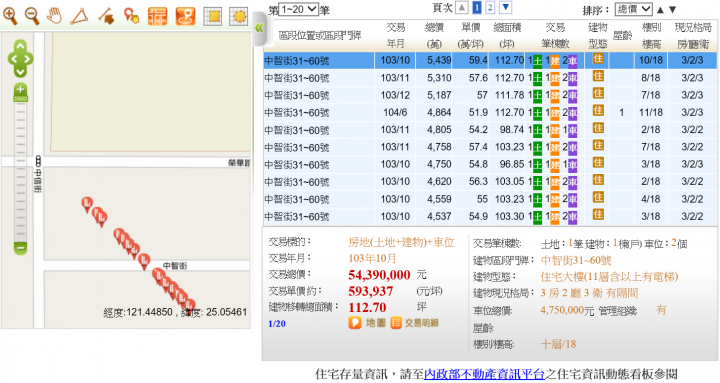Click 住 residential icon in 104/6 row

click(598, 111)
